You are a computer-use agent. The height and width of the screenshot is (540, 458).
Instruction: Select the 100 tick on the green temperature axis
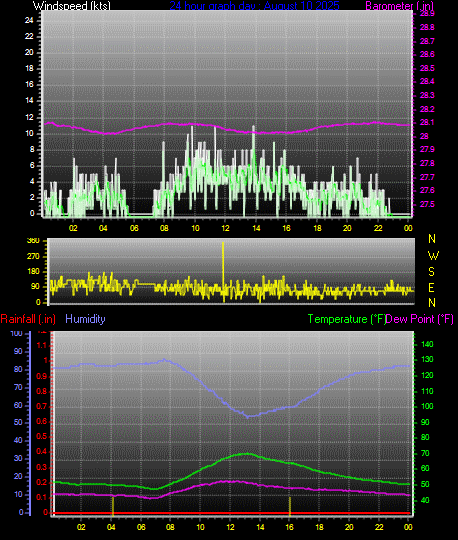[x=427, y=406]
